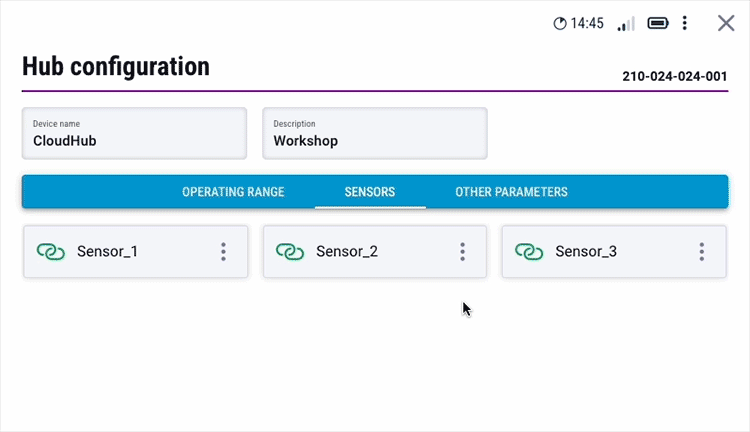
Task: Click the battery status icon
Action: click(658, 23)
